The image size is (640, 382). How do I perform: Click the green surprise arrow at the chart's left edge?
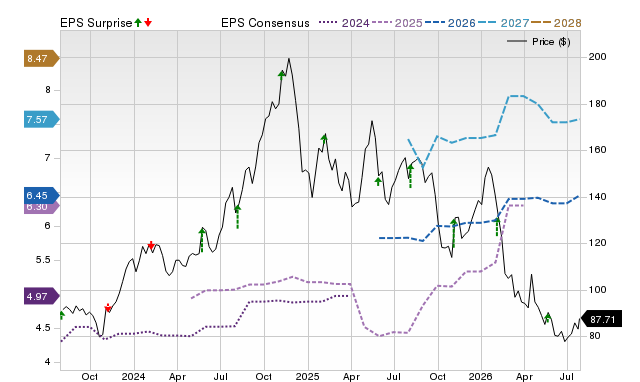click(x=62, y=315)
